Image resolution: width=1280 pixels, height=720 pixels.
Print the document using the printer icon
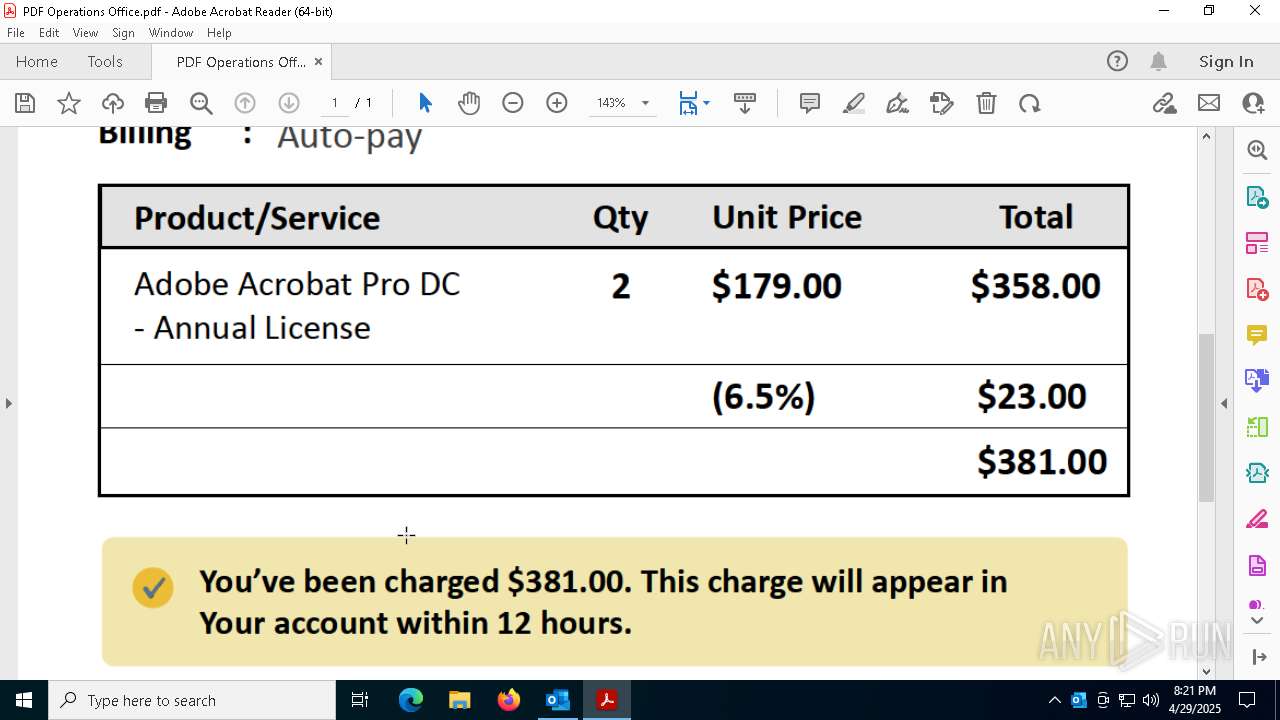(156, 103)
